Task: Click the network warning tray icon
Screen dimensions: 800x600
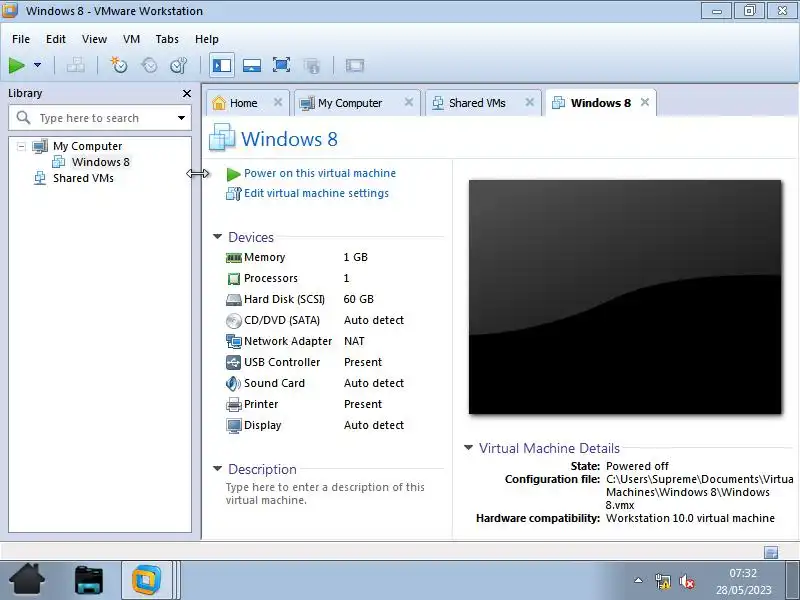Action: click(662, 581)
